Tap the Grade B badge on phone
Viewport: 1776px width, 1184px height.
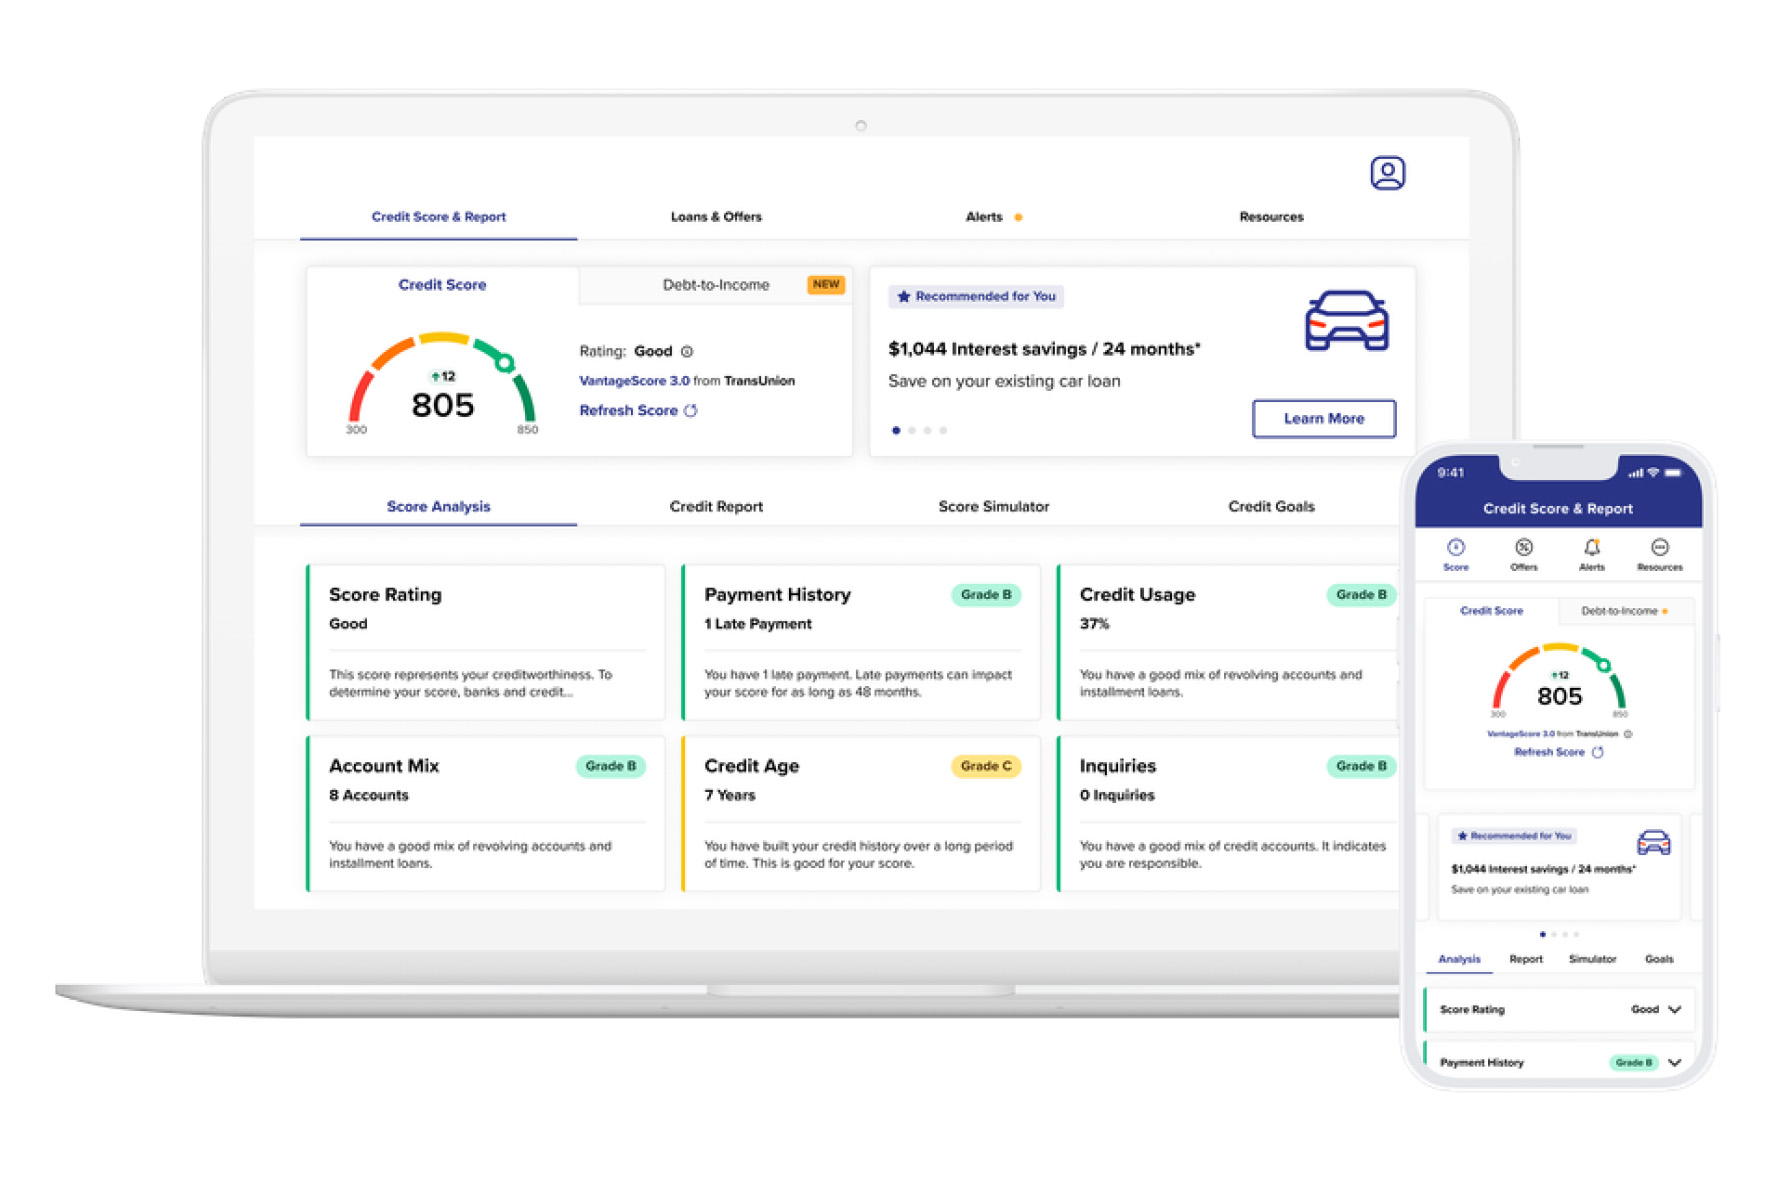(1634, 1062)
